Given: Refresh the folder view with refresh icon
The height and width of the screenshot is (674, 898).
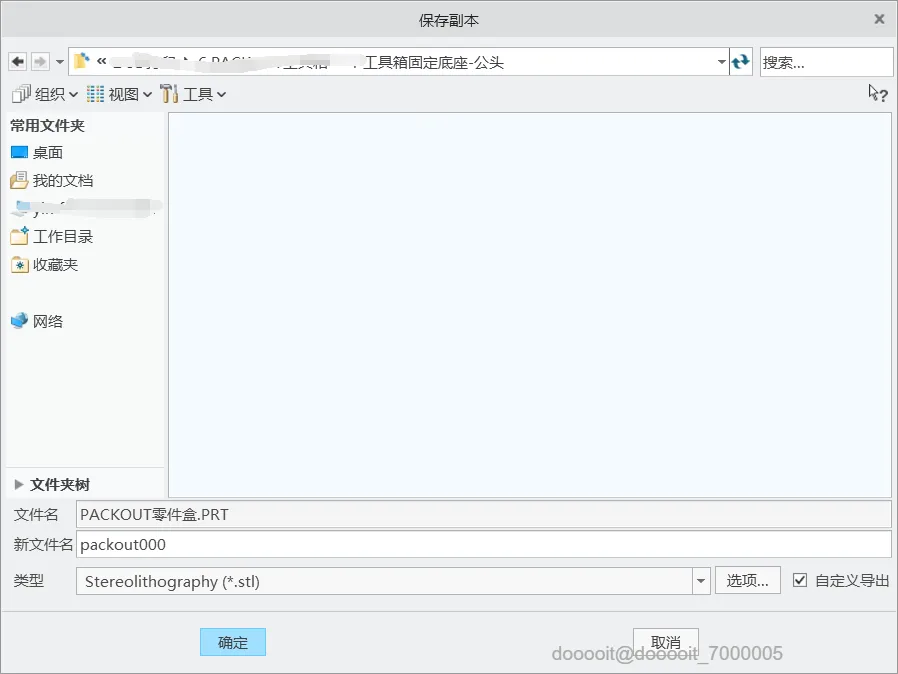Looking at the screenshot, I should tap(741, 61).
